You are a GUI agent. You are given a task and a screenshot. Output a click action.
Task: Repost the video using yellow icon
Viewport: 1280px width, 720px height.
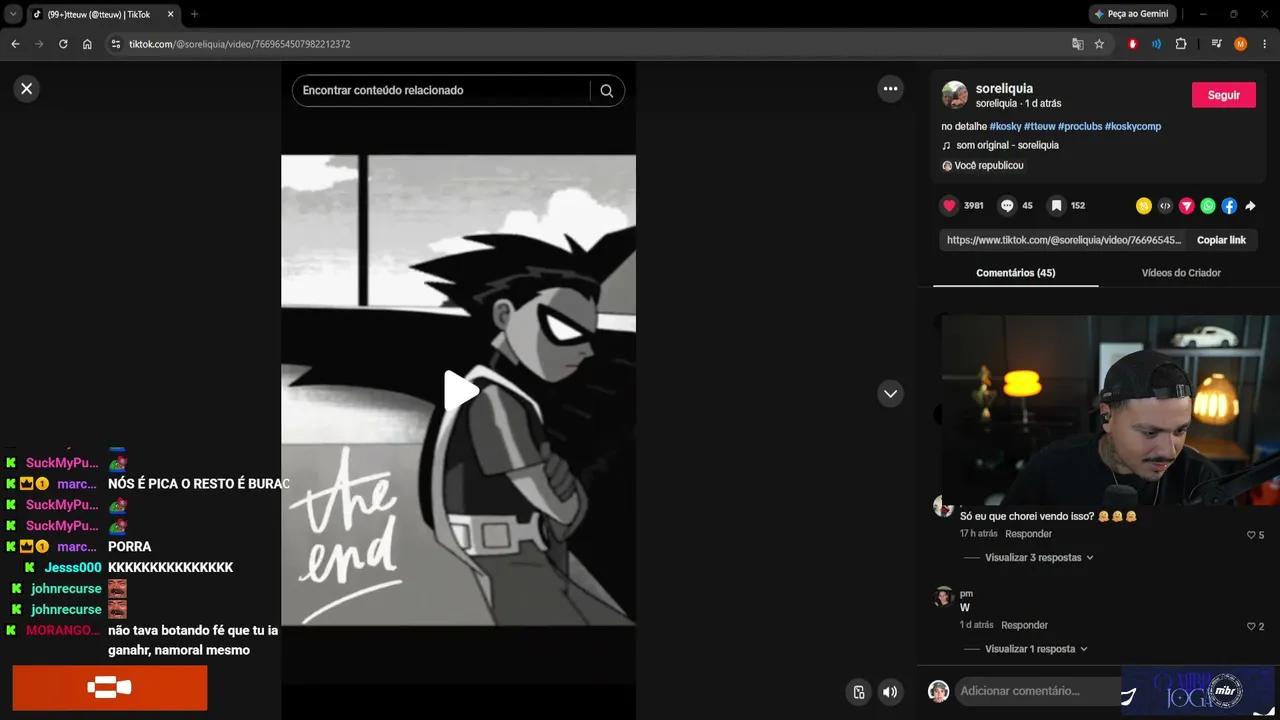pyautogui.click(x=1144, y=206)
